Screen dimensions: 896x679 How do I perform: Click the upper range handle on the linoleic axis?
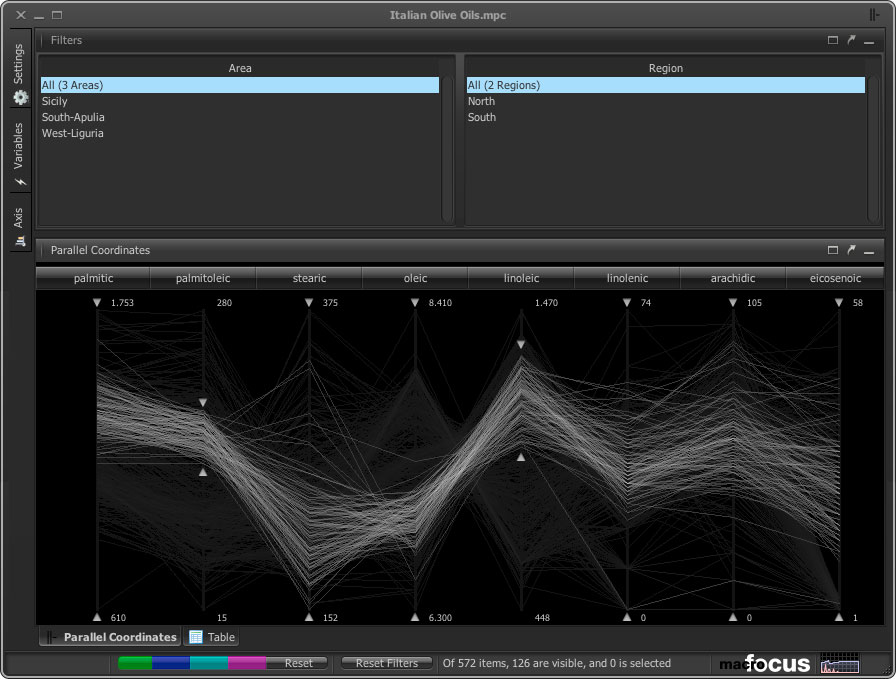click(521, 345)
